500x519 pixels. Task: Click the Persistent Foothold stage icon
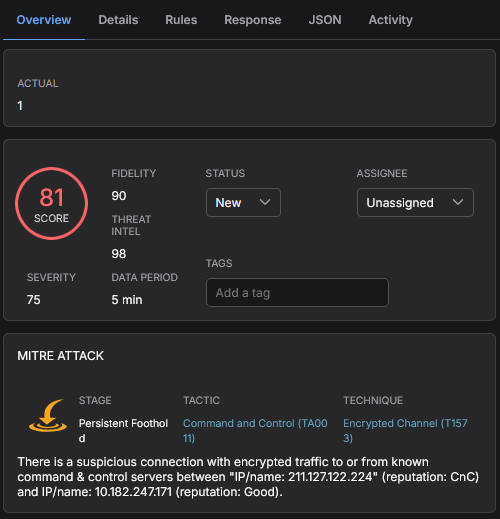48,415
